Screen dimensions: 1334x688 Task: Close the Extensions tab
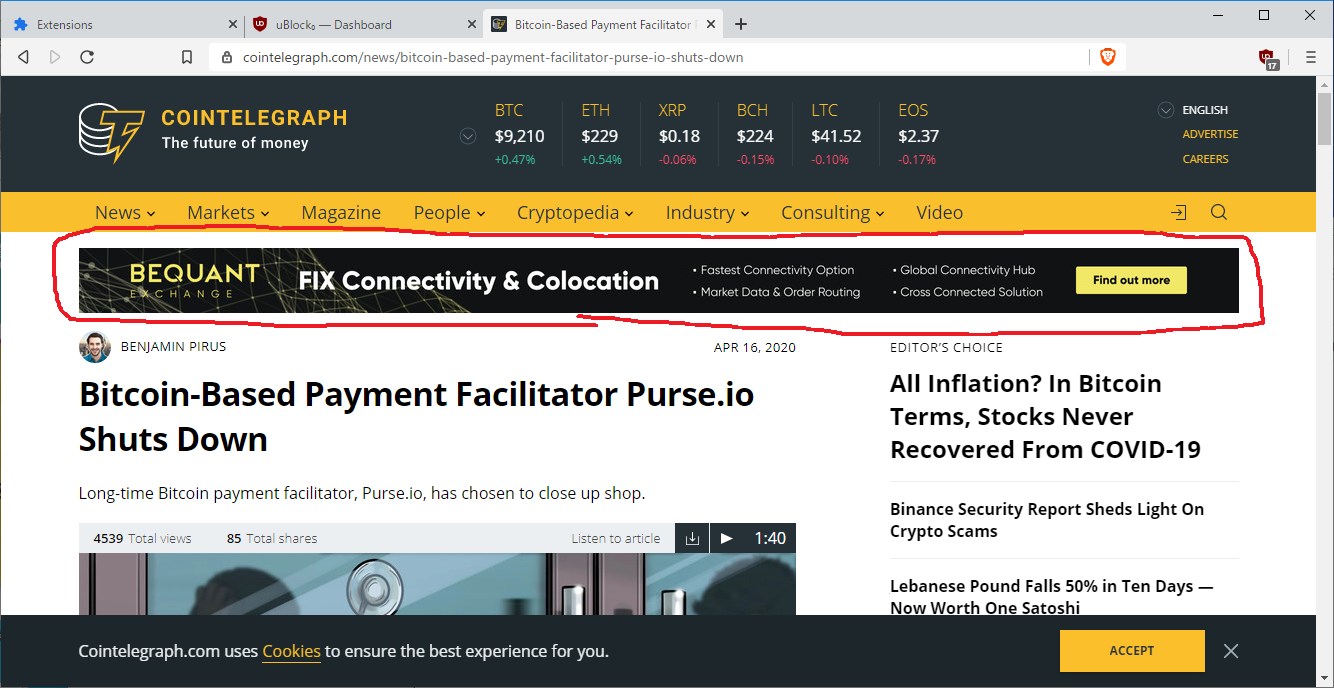(x=233, y=24)
